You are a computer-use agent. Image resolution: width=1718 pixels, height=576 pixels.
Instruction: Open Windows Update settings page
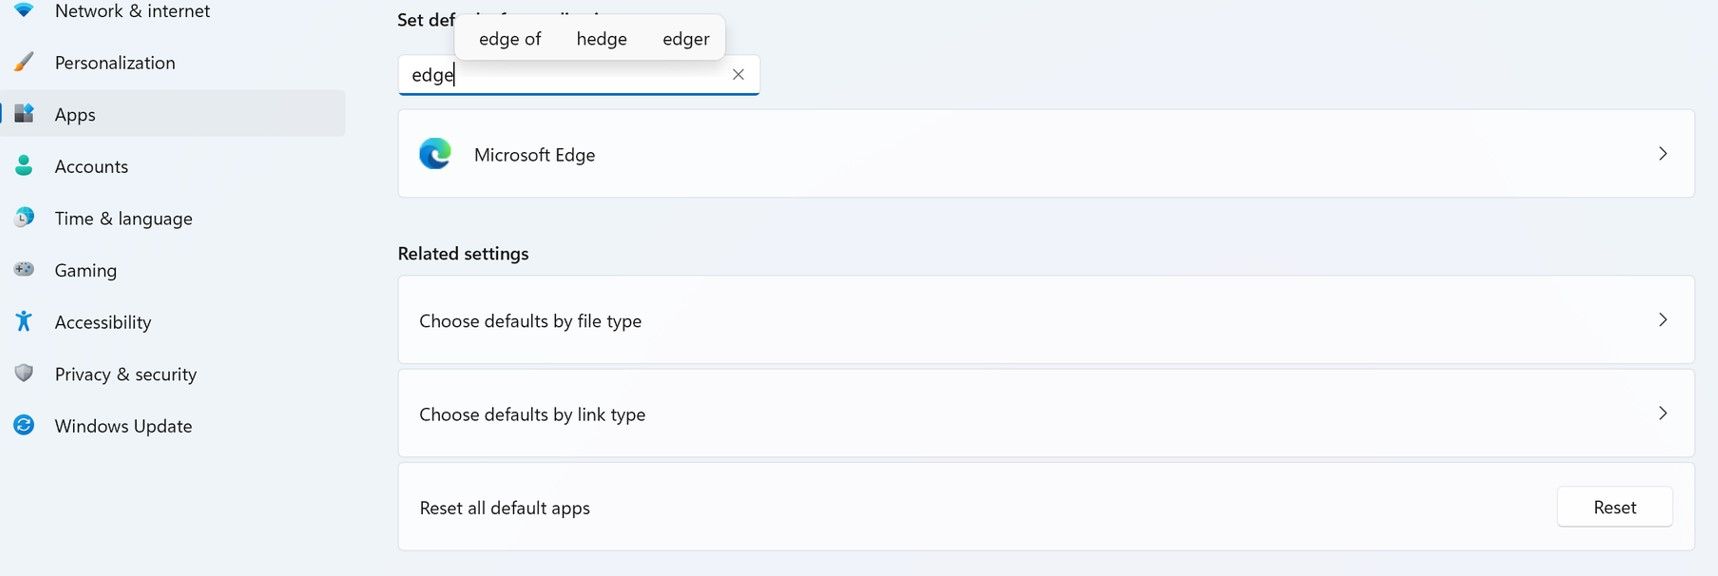coord(123,426)
